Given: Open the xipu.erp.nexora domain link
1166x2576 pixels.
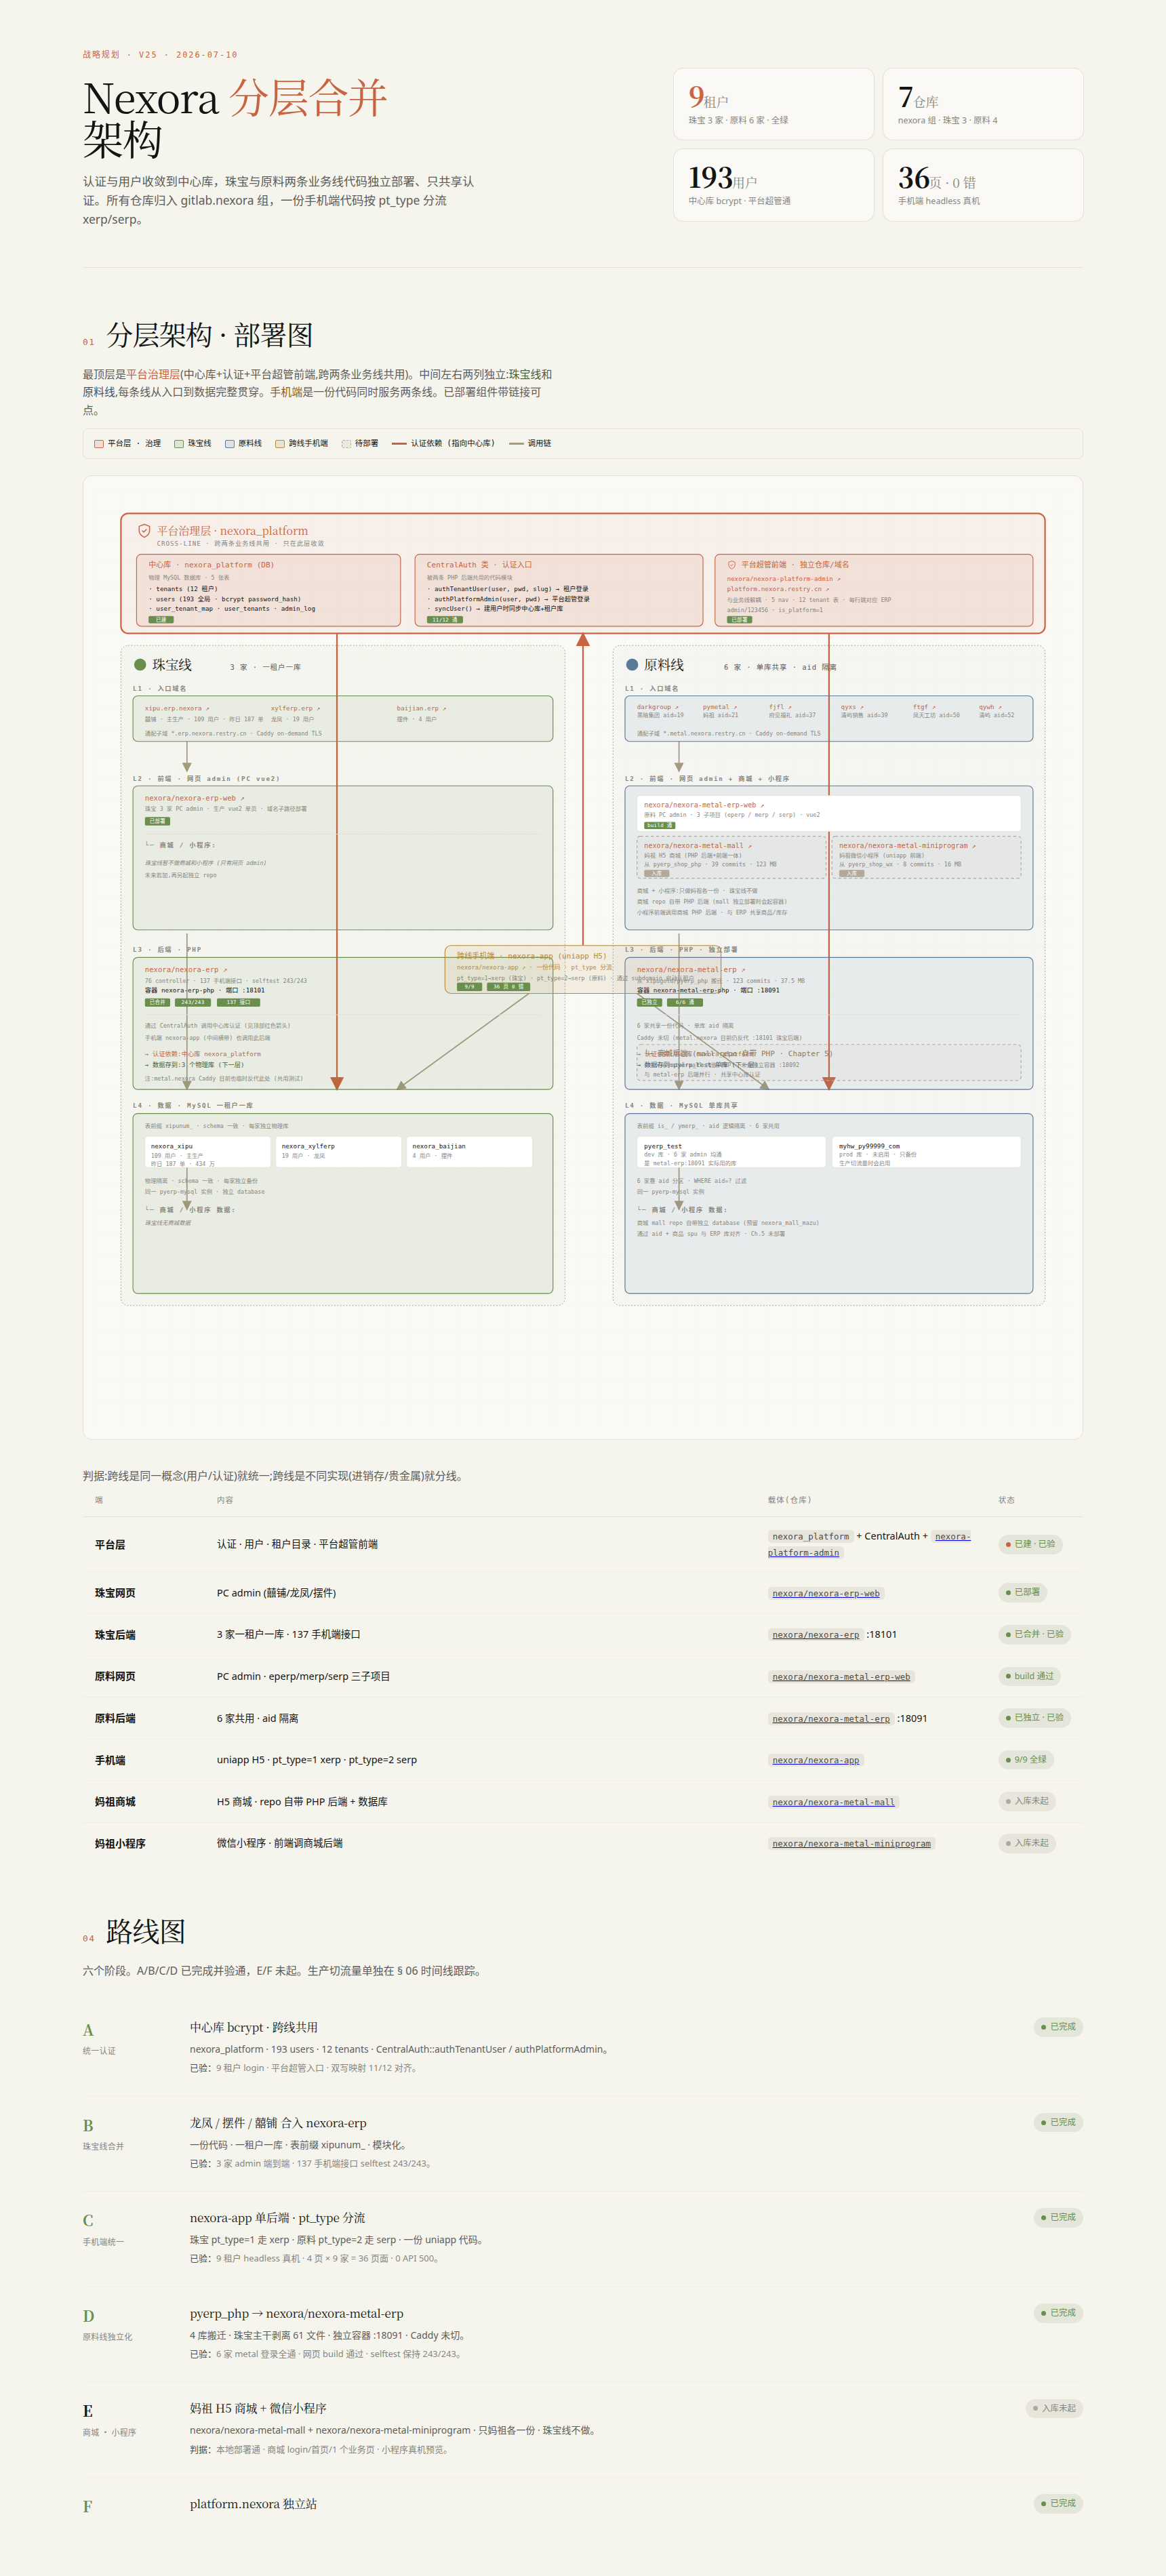Looking at the screenshot, I should point(176,708).
